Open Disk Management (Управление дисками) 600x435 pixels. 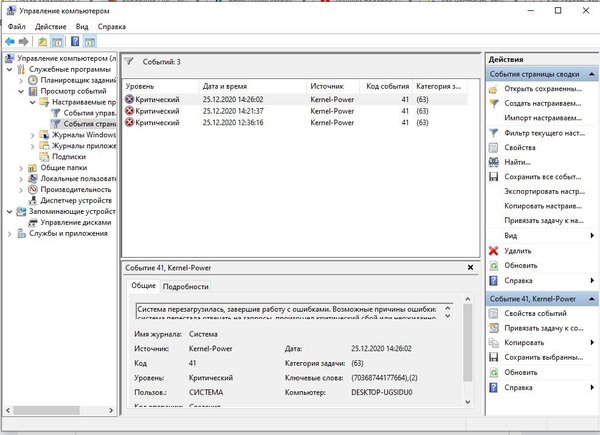[72, 222]
